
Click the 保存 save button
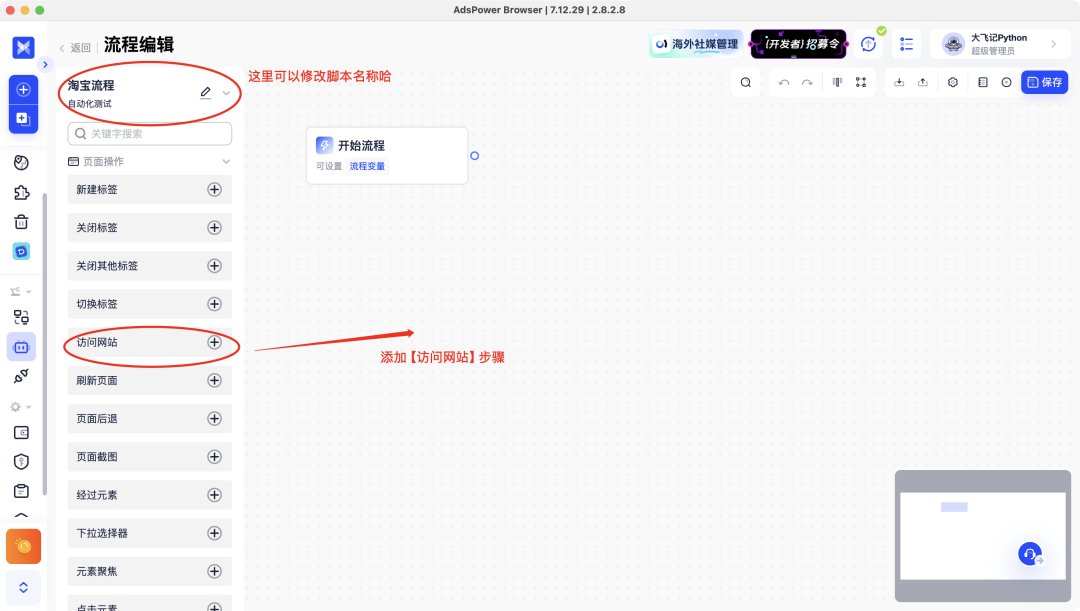point(1044,81)
